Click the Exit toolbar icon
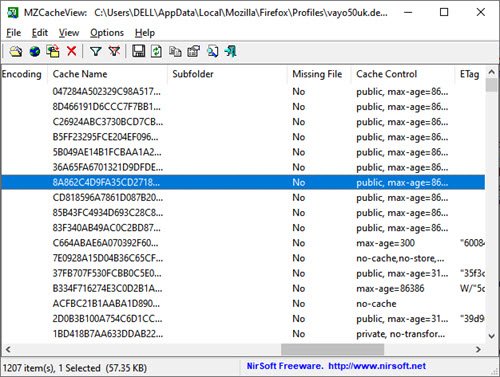 coord(230,51)
